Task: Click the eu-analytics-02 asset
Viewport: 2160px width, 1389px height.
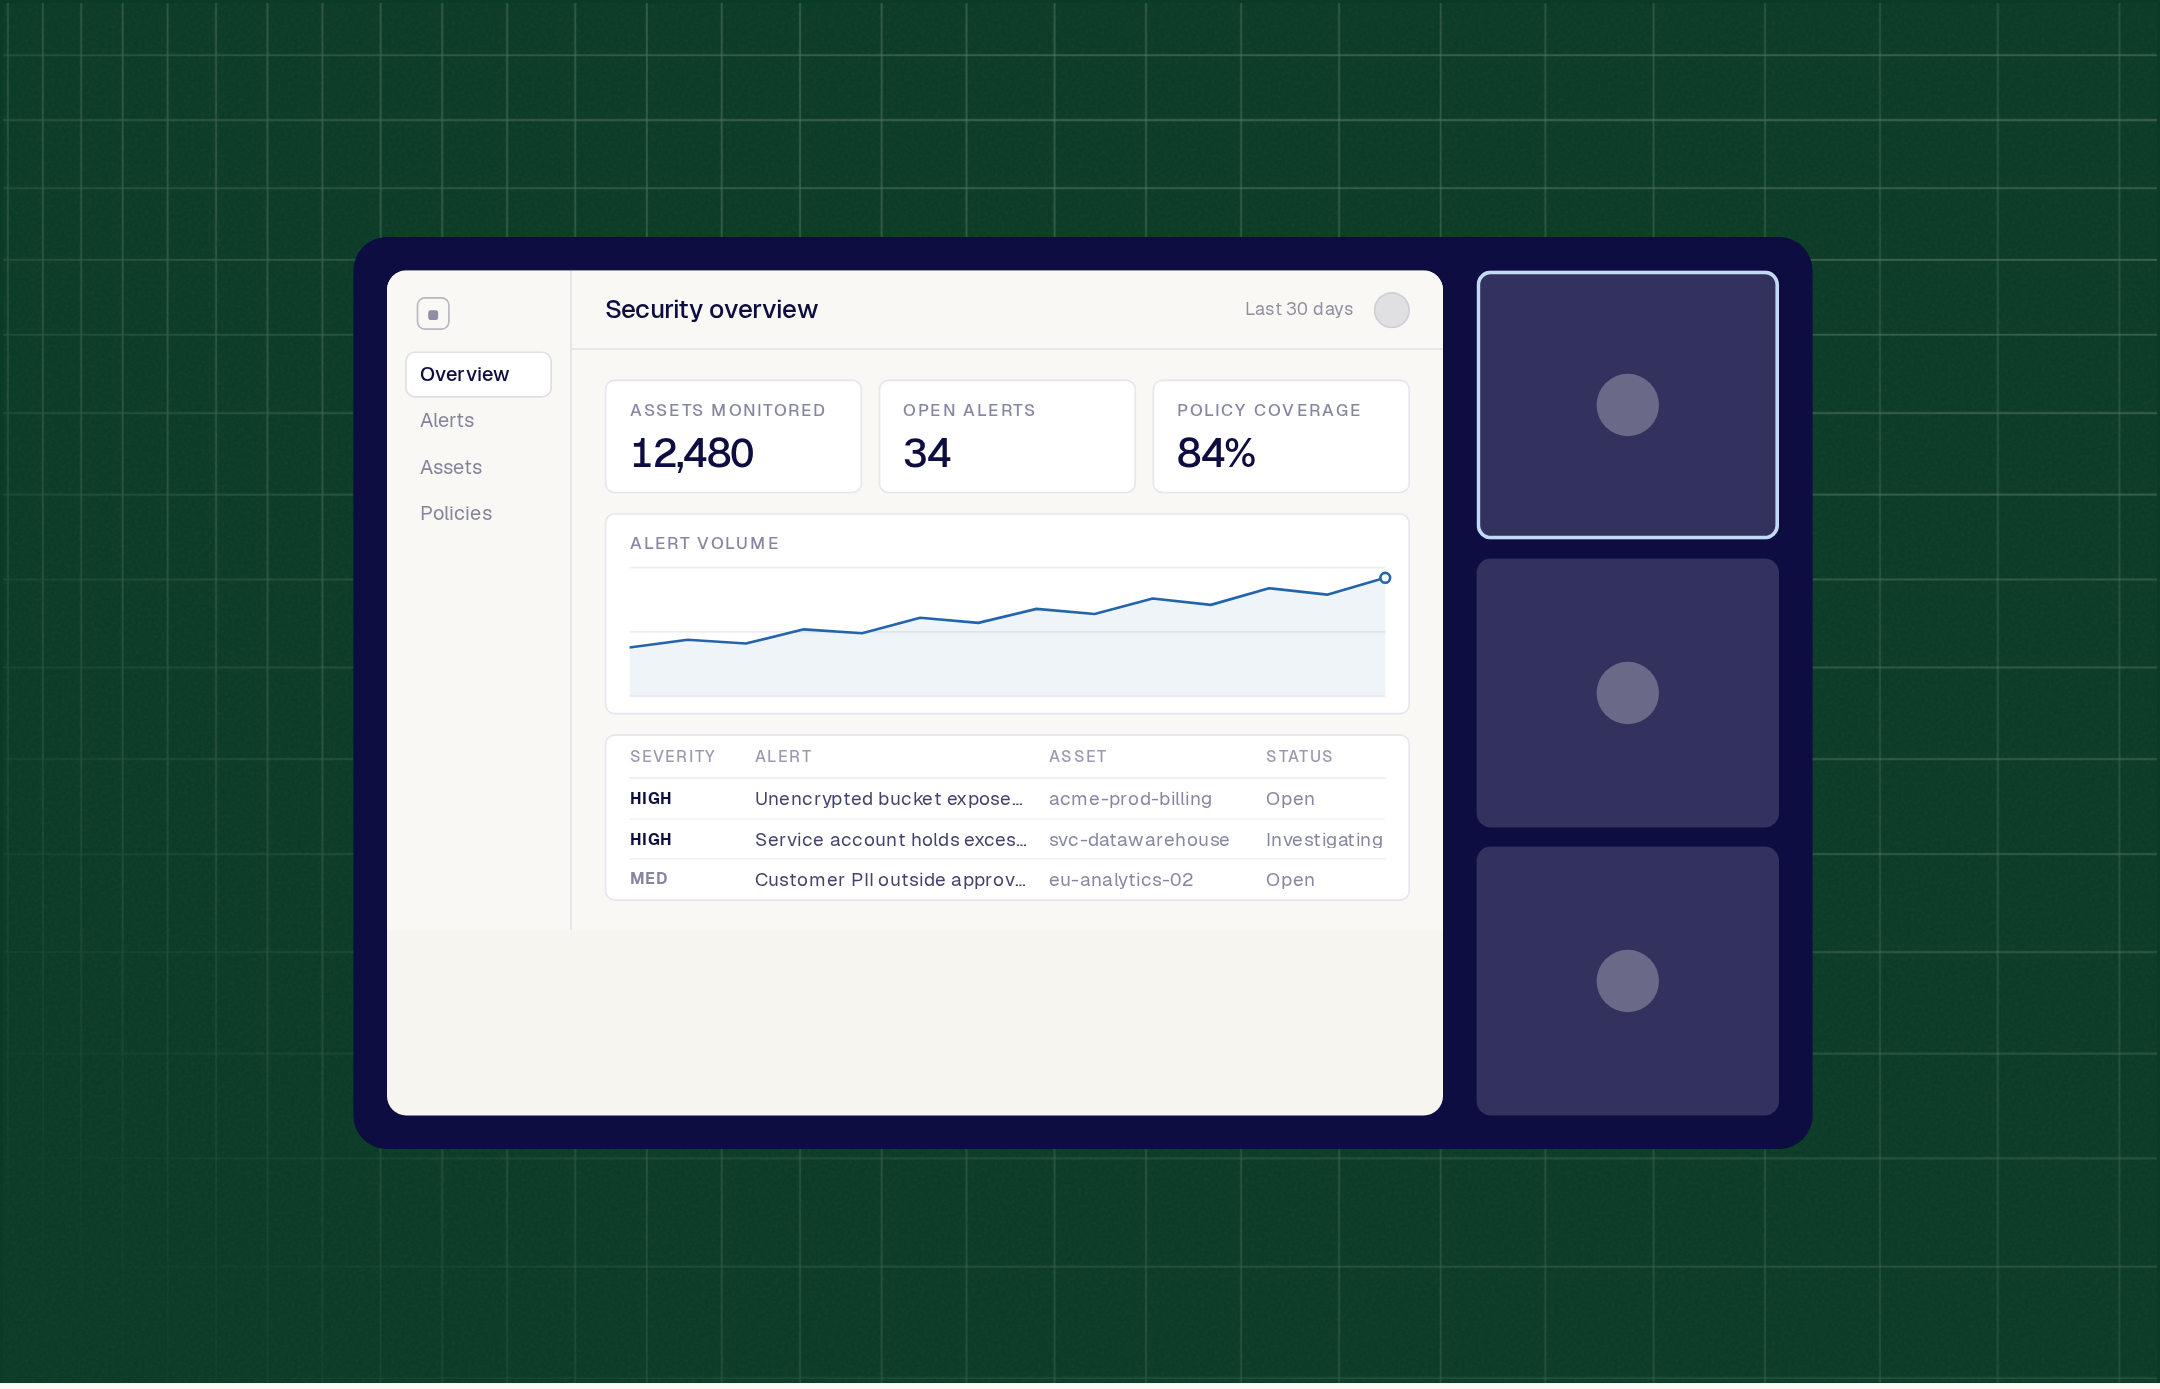Action: 1121,880
